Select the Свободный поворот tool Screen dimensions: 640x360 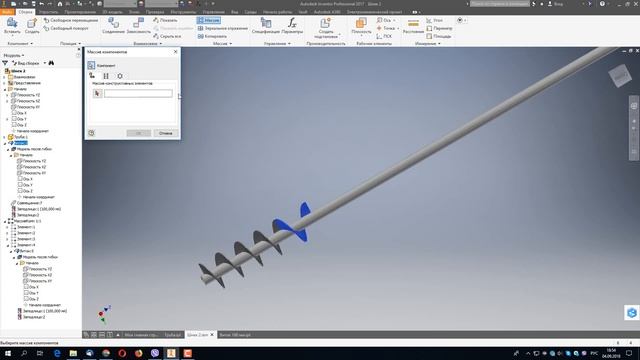[66, 28]
